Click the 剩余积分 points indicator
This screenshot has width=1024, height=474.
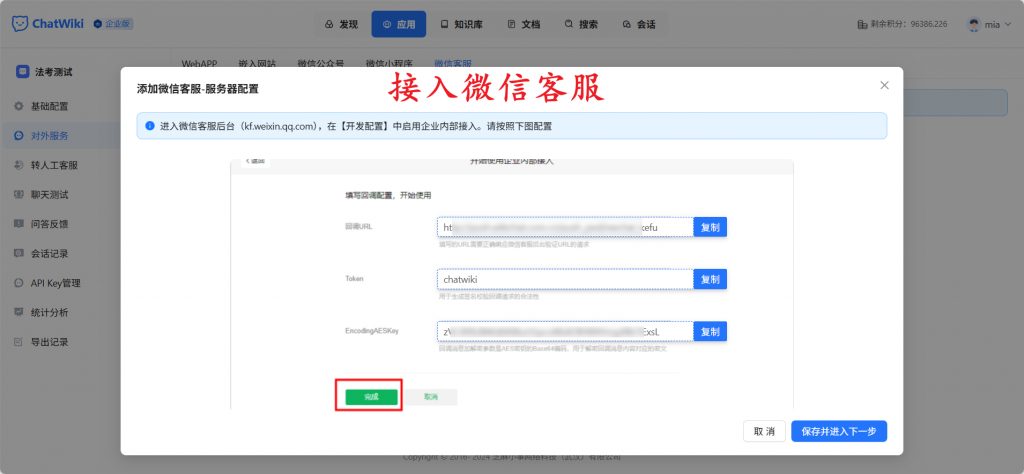tap(902, 24)
